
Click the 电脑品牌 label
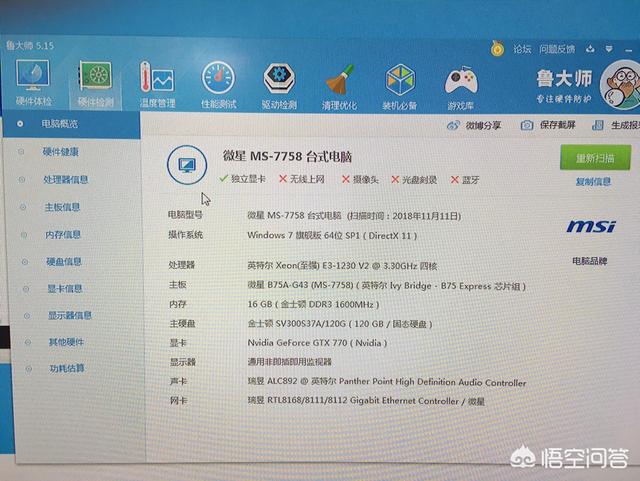pos(590,261)
